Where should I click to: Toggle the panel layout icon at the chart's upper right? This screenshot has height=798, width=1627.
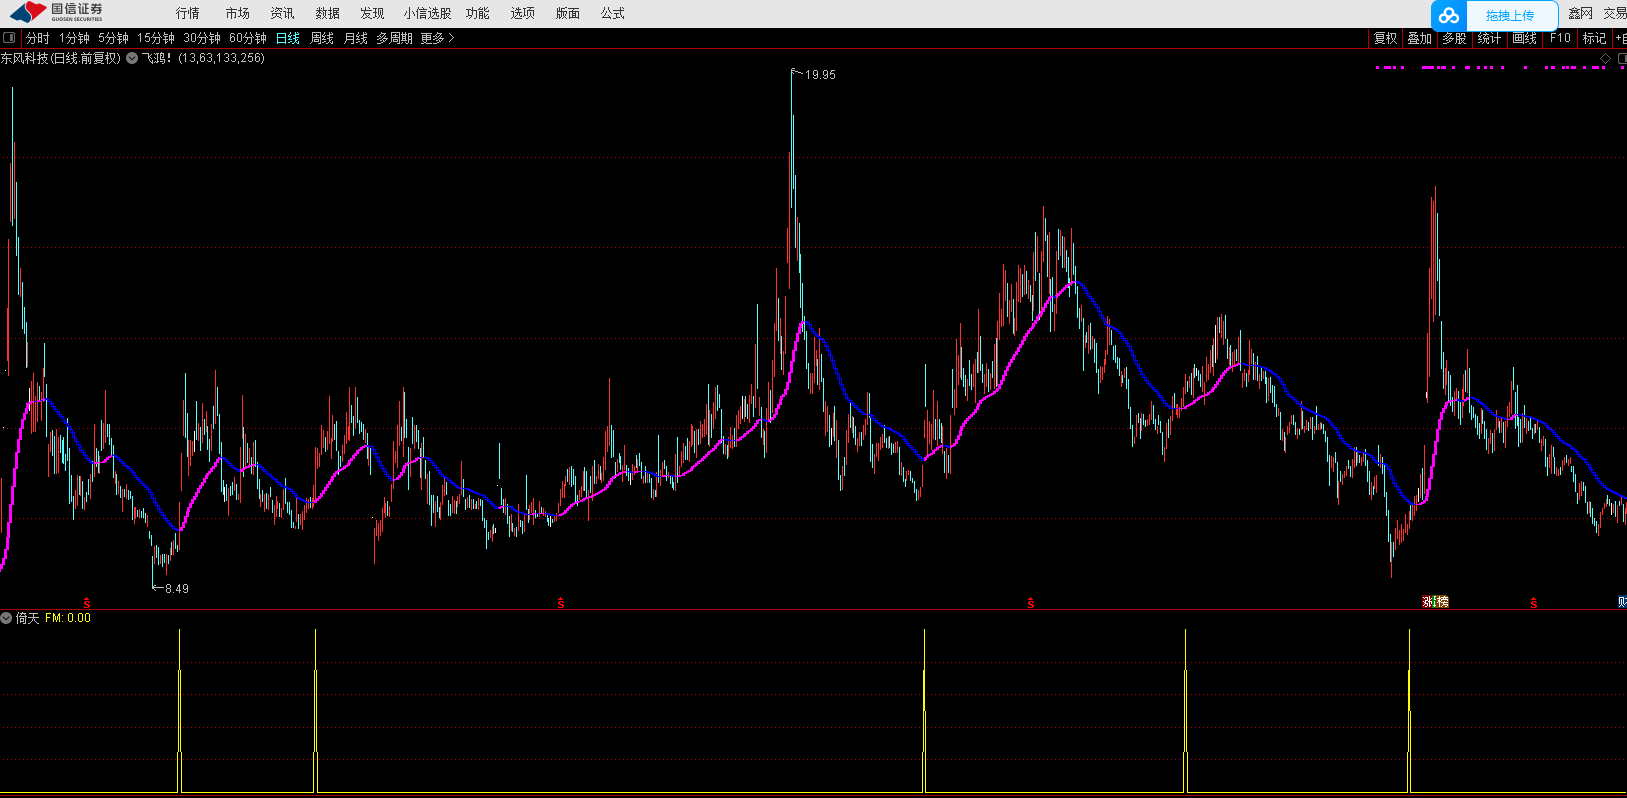point(1622,59)
